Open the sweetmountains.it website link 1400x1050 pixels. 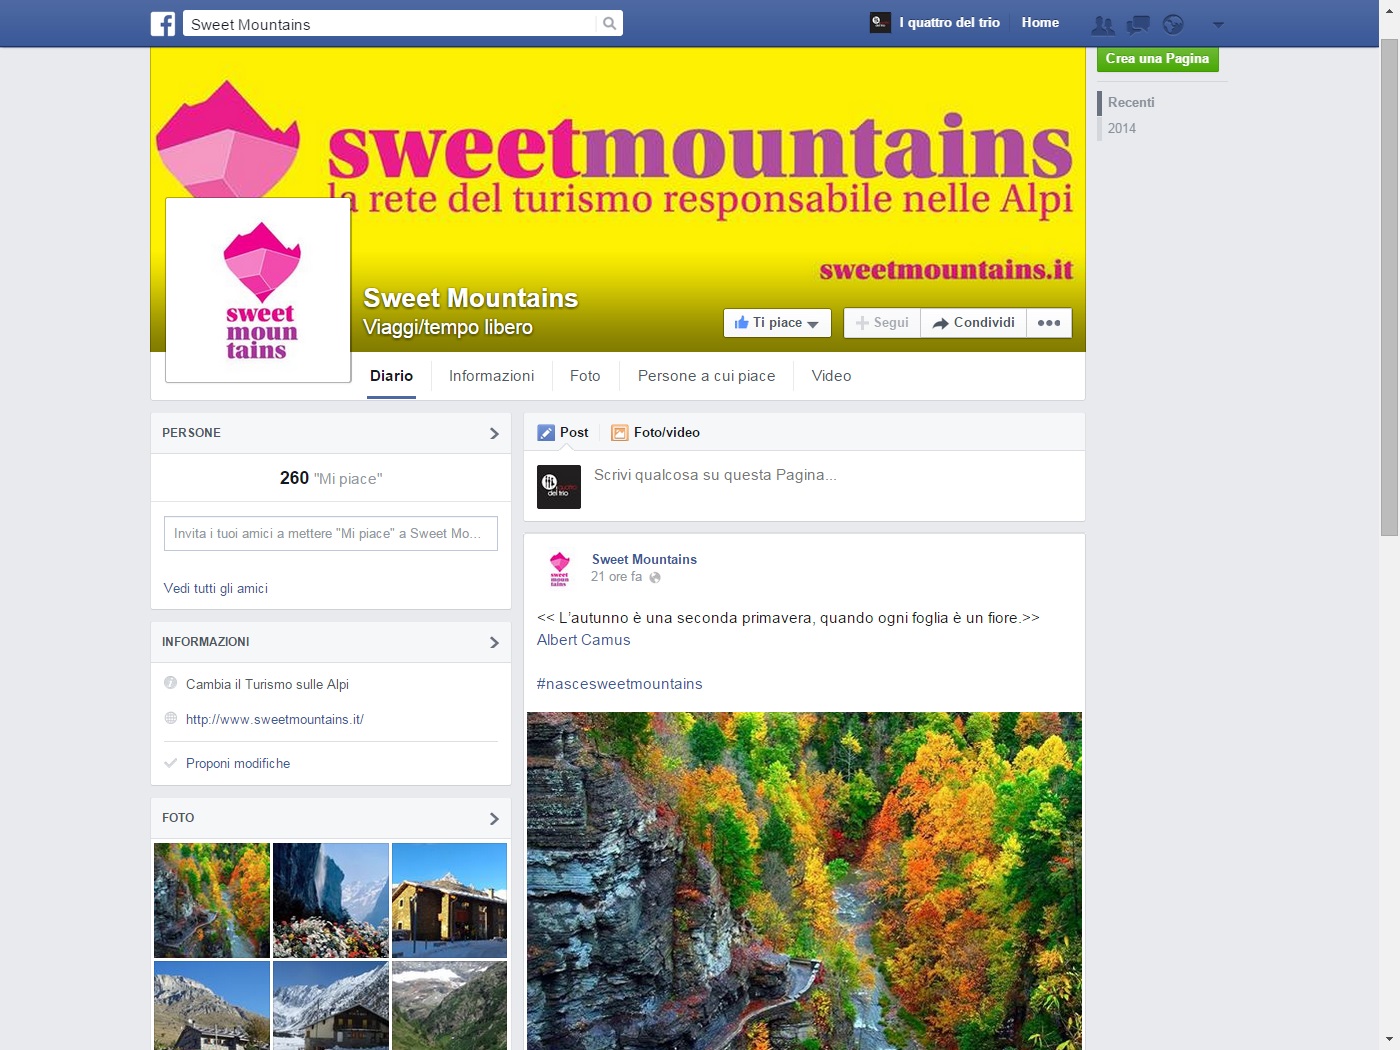click(x=275, y=719)
